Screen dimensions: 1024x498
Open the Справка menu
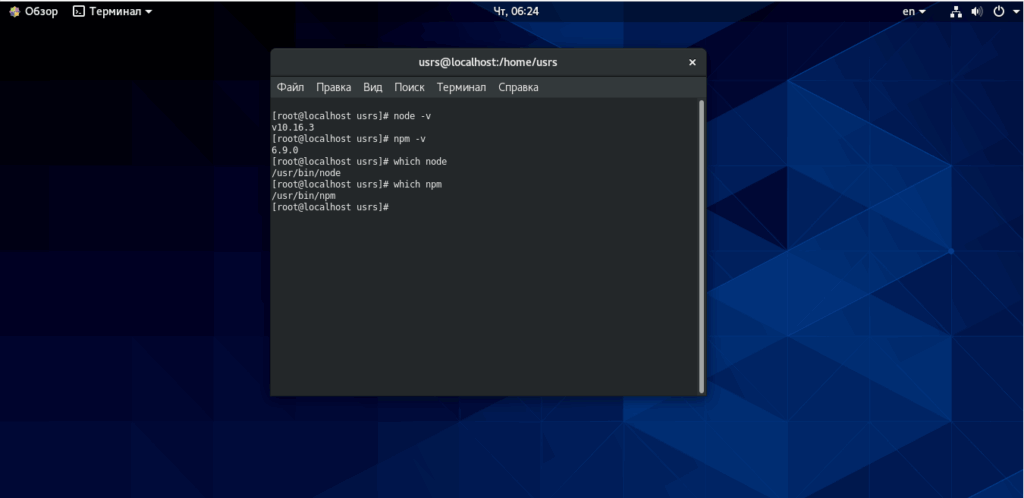pyautogui.click(x=518, y=87)
